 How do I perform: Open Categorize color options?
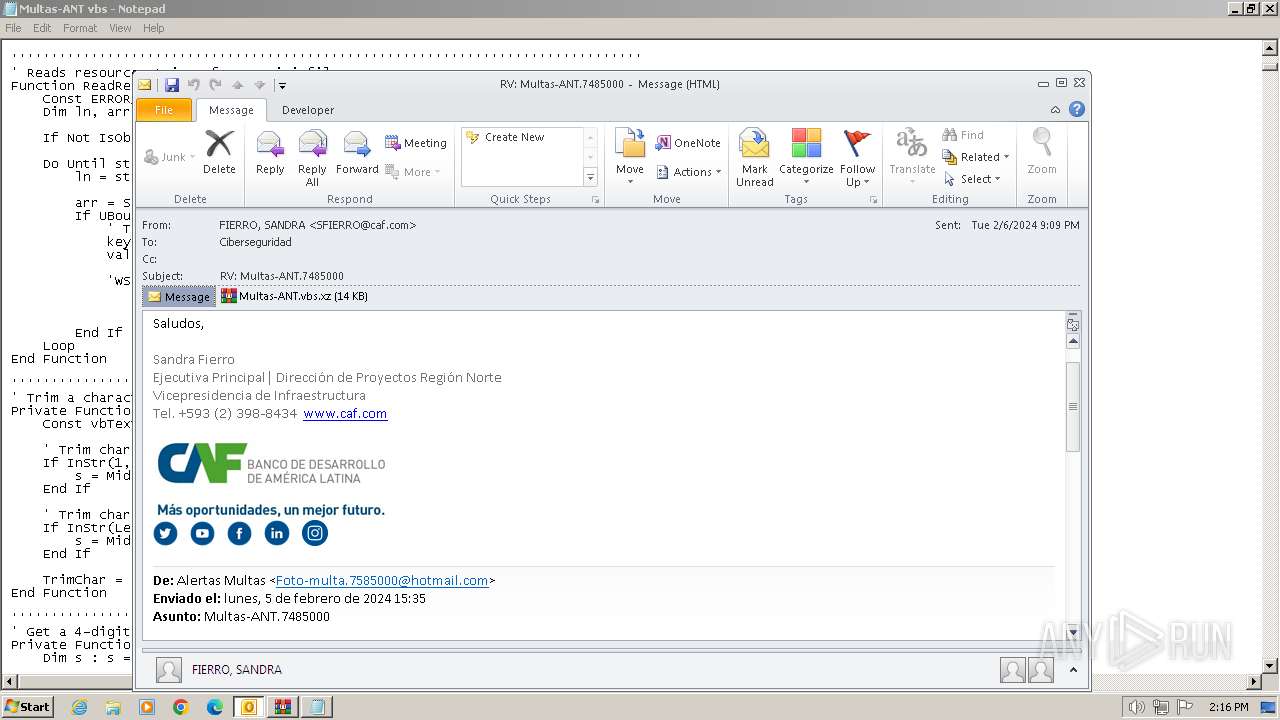(x=806, y=158)
